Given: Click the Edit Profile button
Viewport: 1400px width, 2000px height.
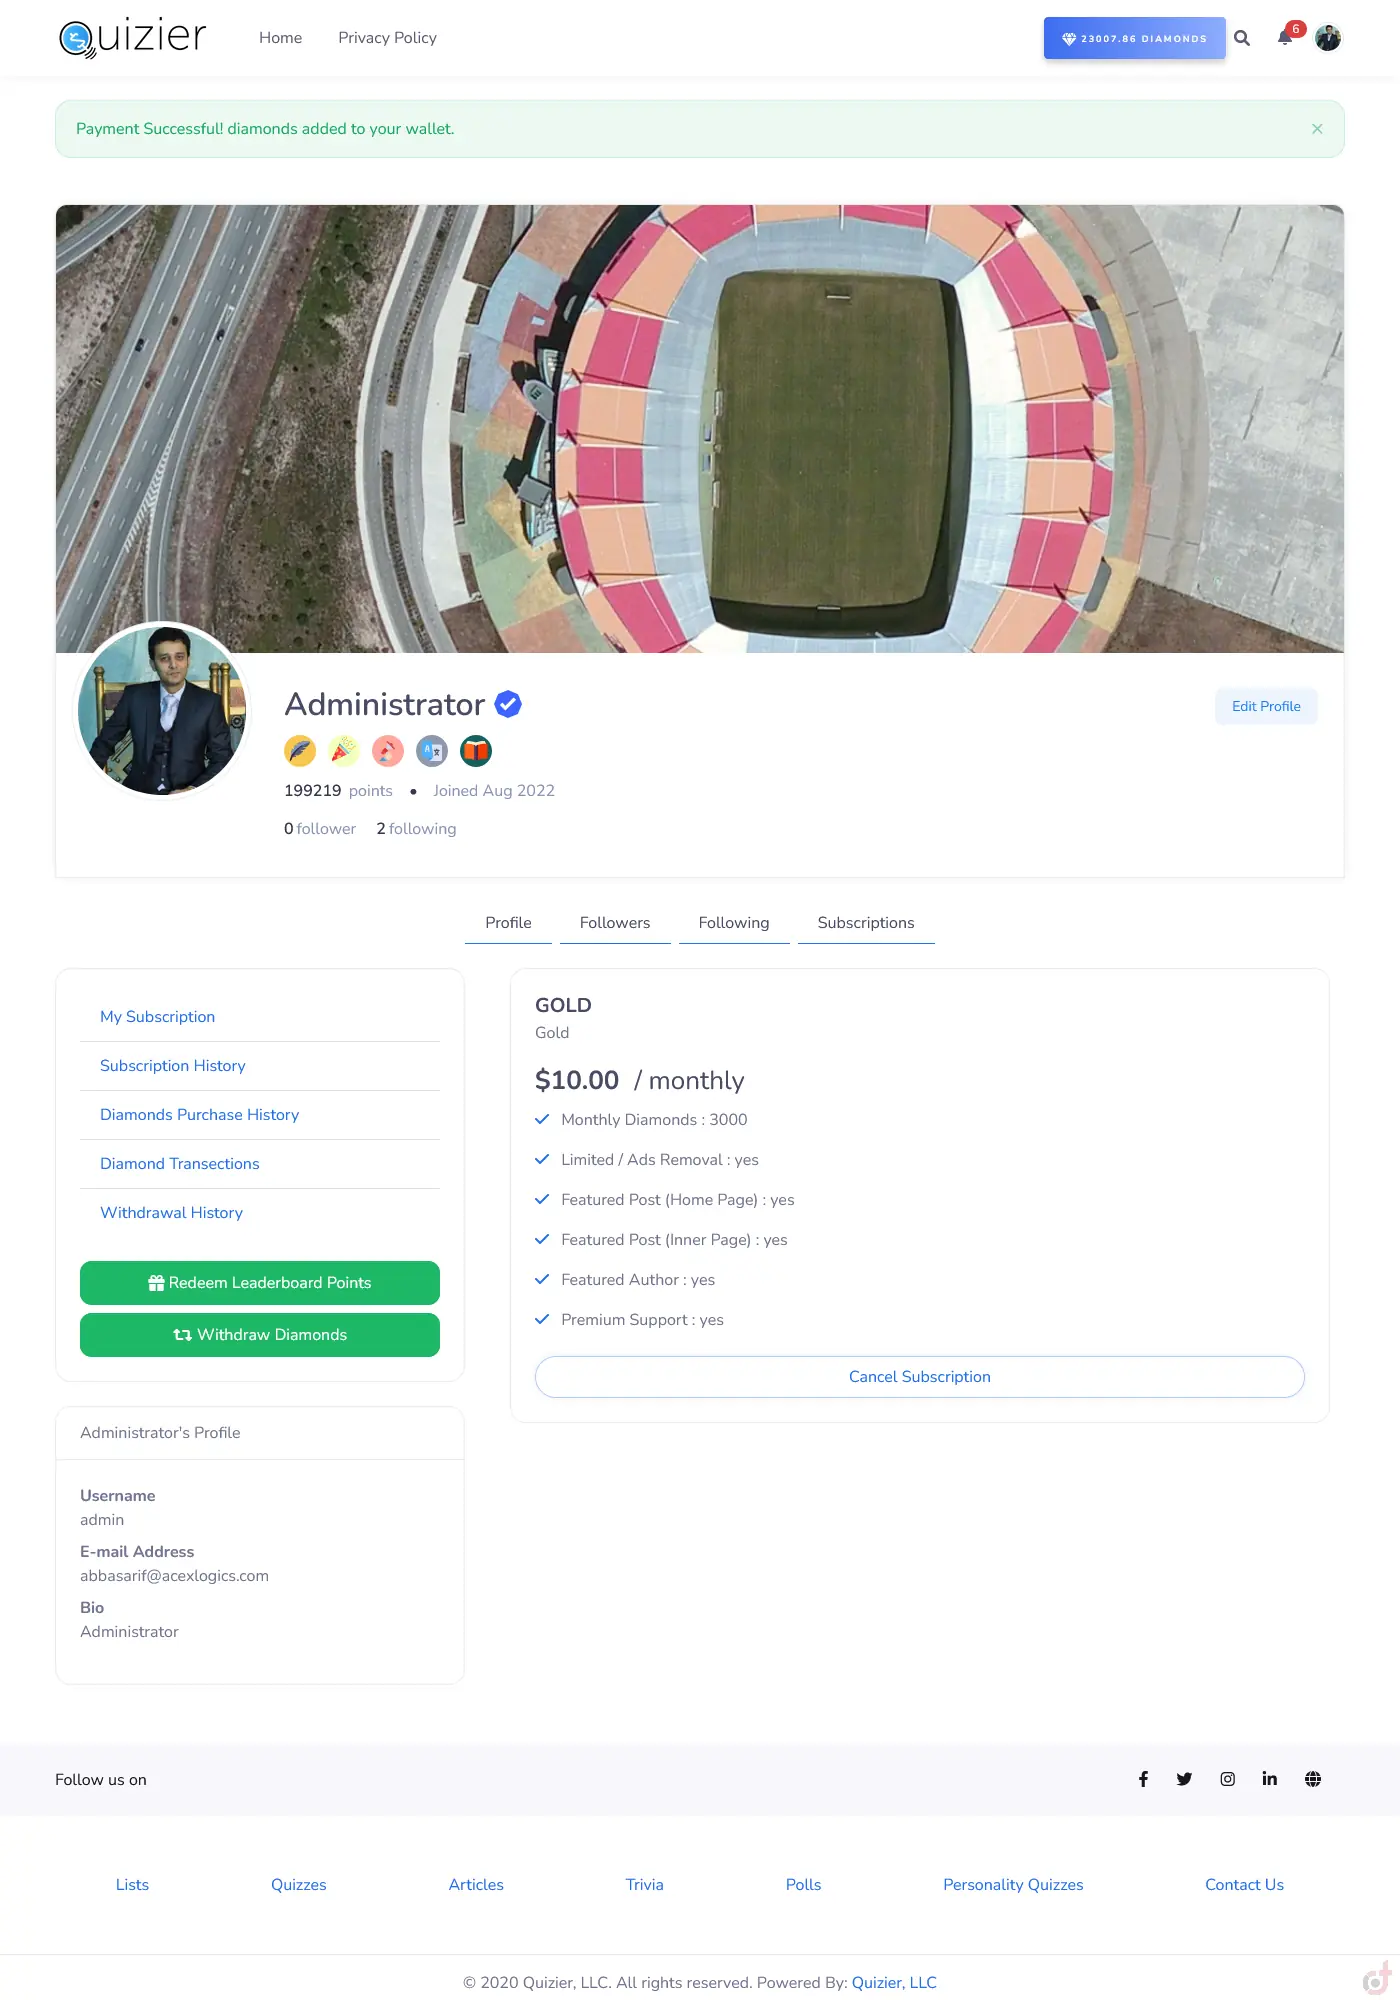Looking at the screenshot, I should (x=1266, y=706).
